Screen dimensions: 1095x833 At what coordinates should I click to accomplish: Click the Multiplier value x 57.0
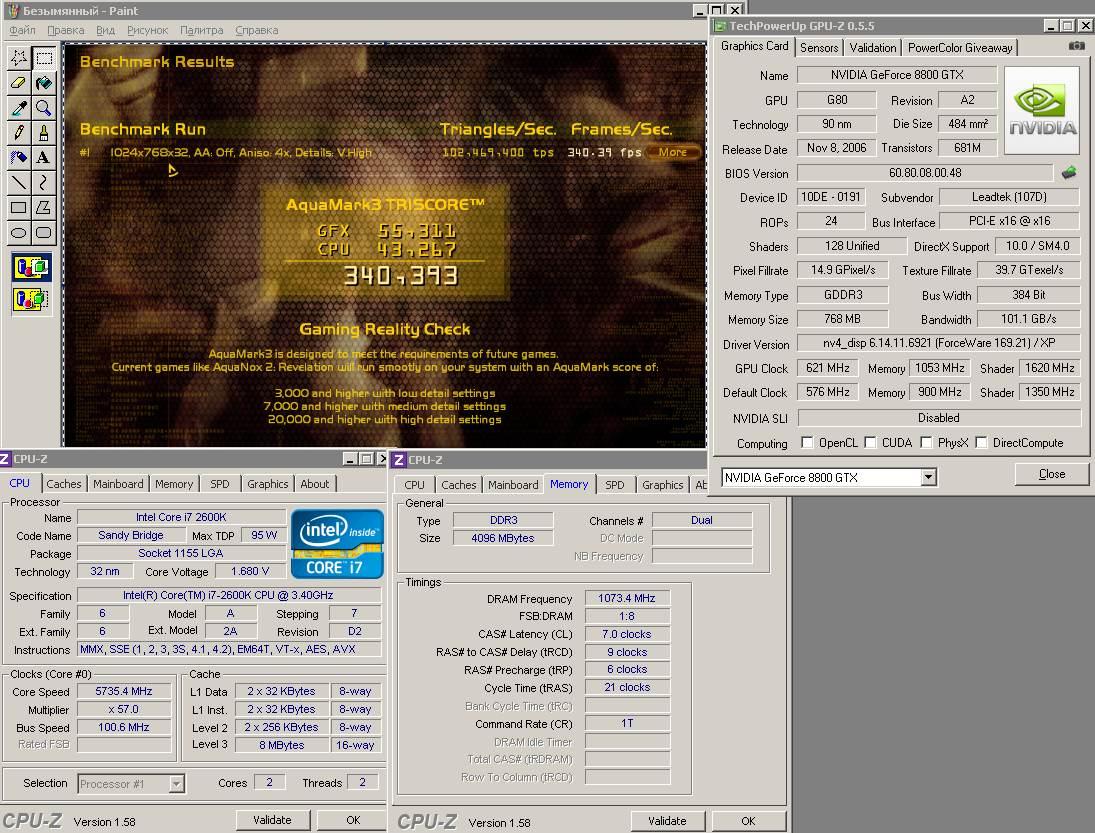click(x=124, y=709)
